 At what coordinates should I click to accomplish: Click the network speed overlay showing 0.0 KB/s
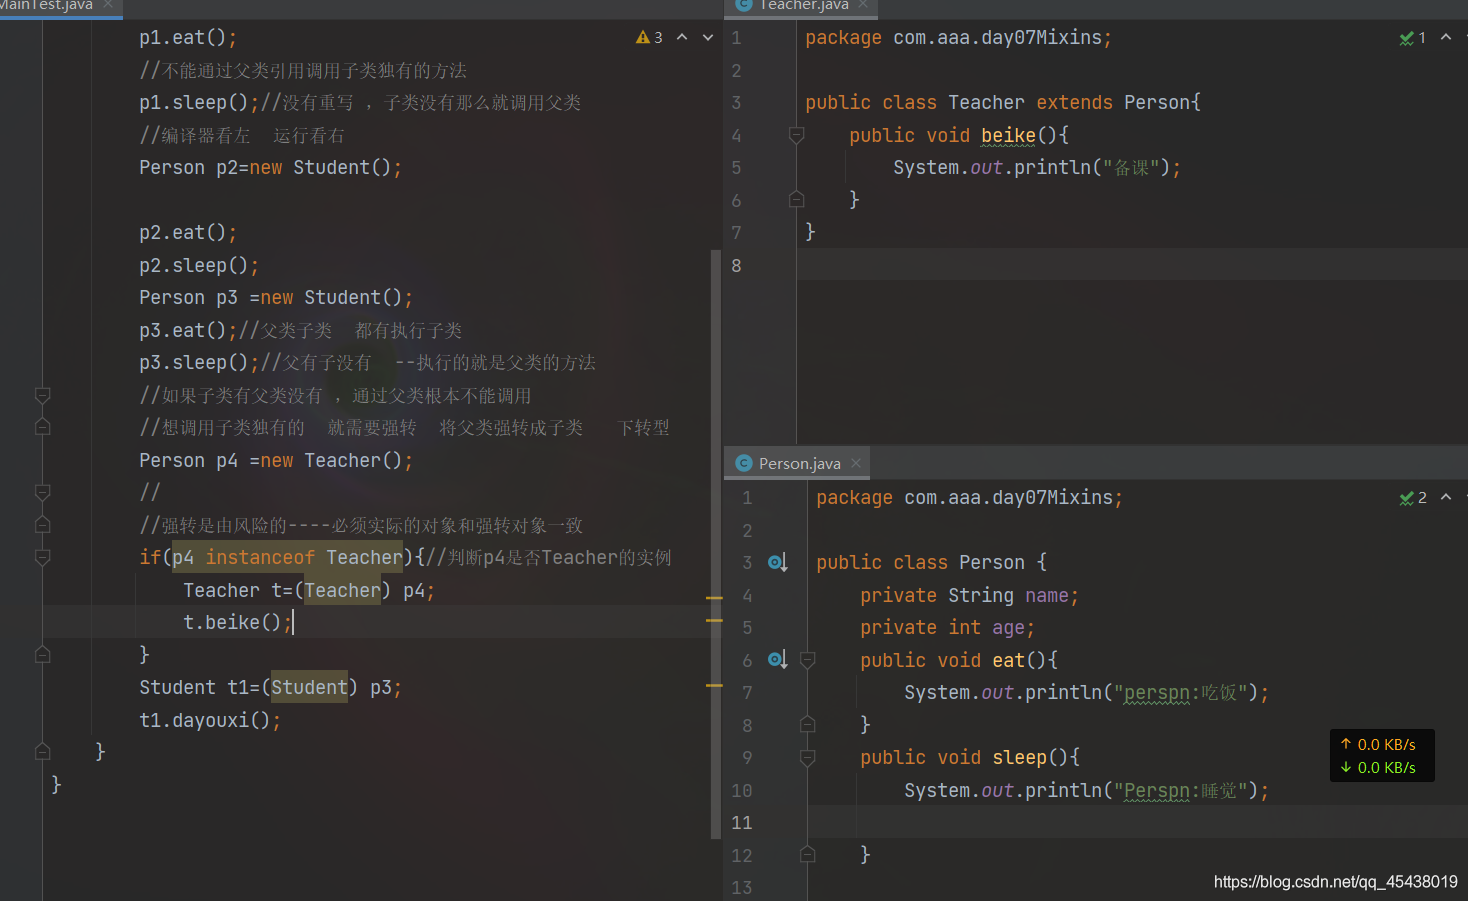tap(1382, 756)
